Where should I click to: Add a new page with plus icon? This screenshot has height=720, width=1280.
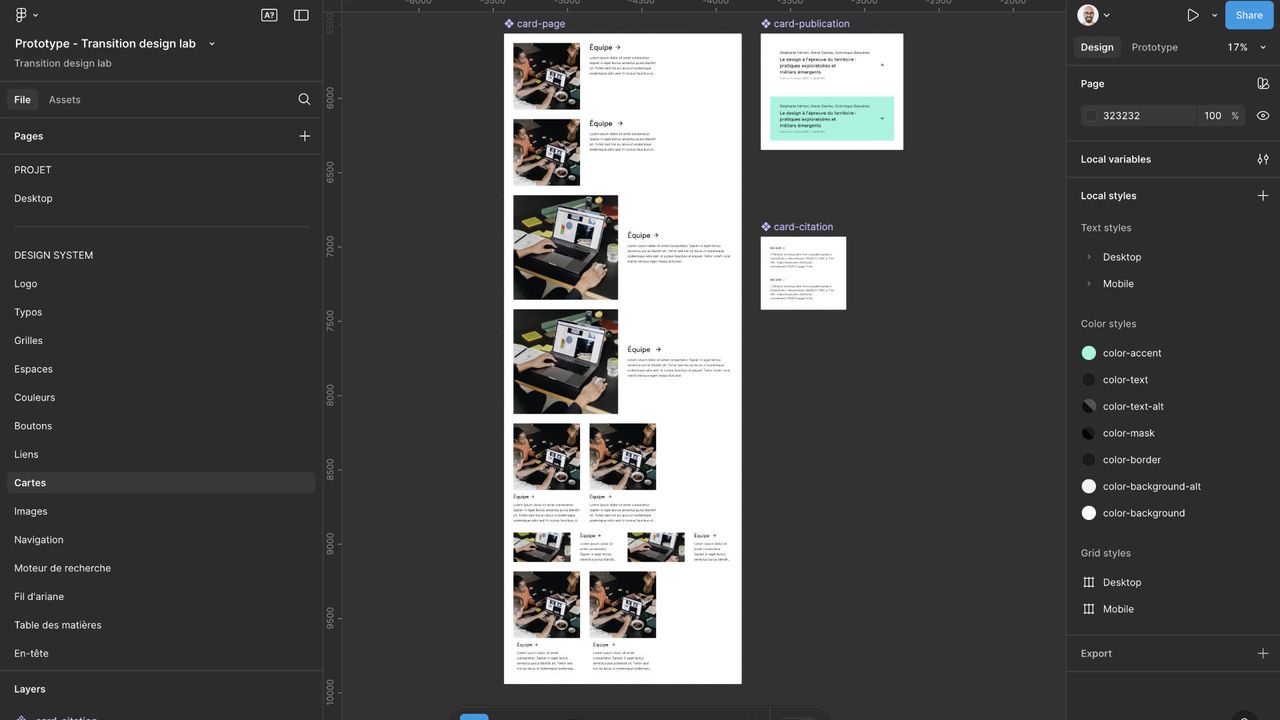click(304, 136)
